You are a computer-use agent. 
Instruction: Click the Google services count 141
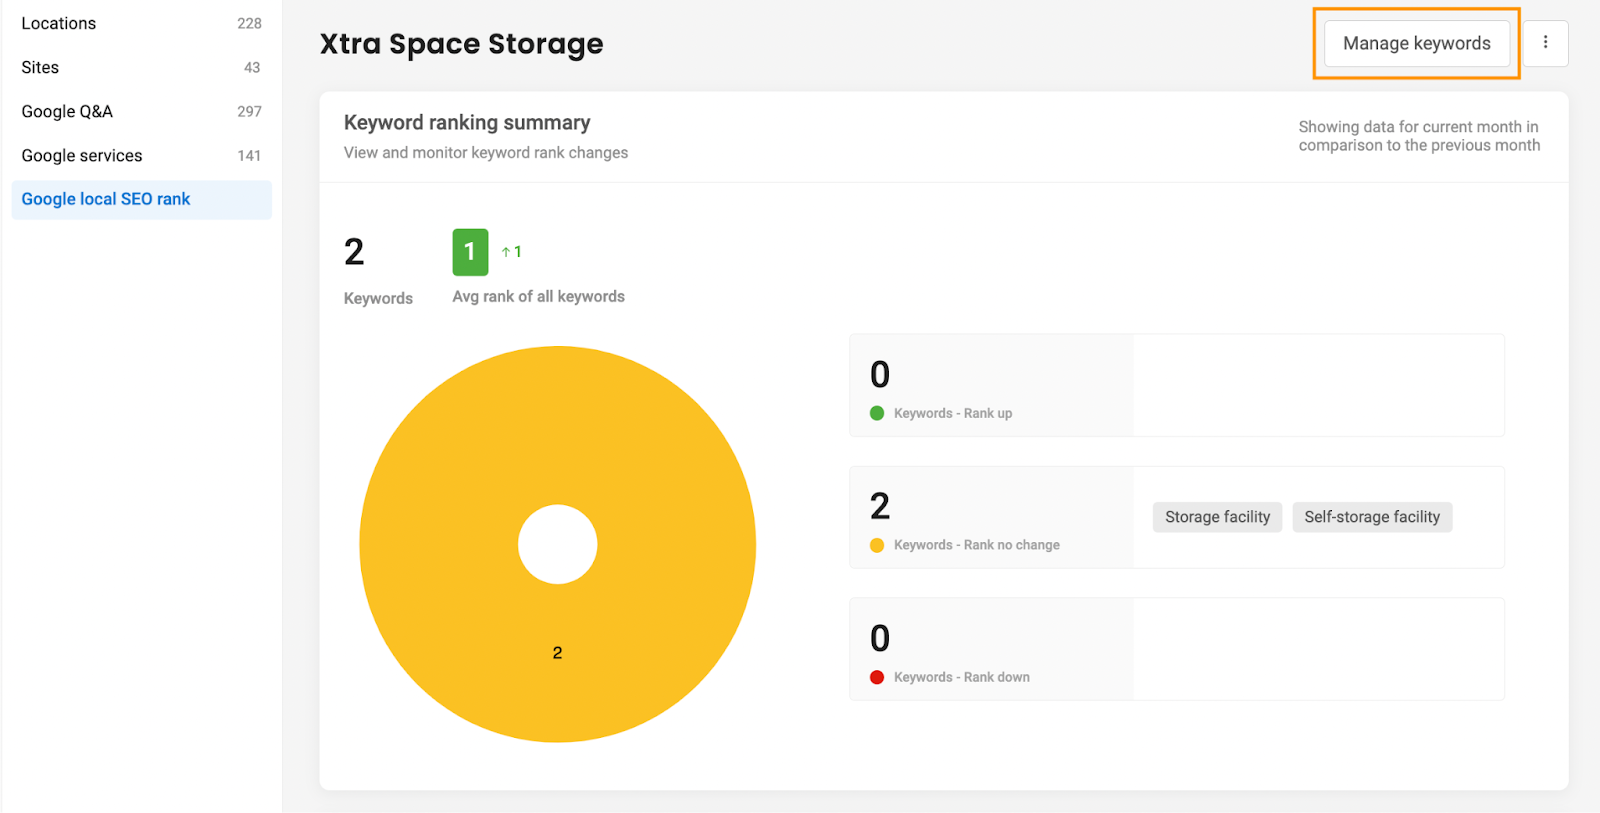[249, 155]
